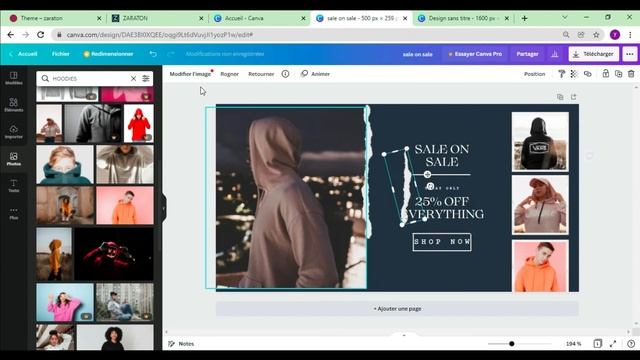The width and height of the screenshot is (640, 360).
Task: Click Essayer Canva Pro button
Action: click(x=475, y=54)
